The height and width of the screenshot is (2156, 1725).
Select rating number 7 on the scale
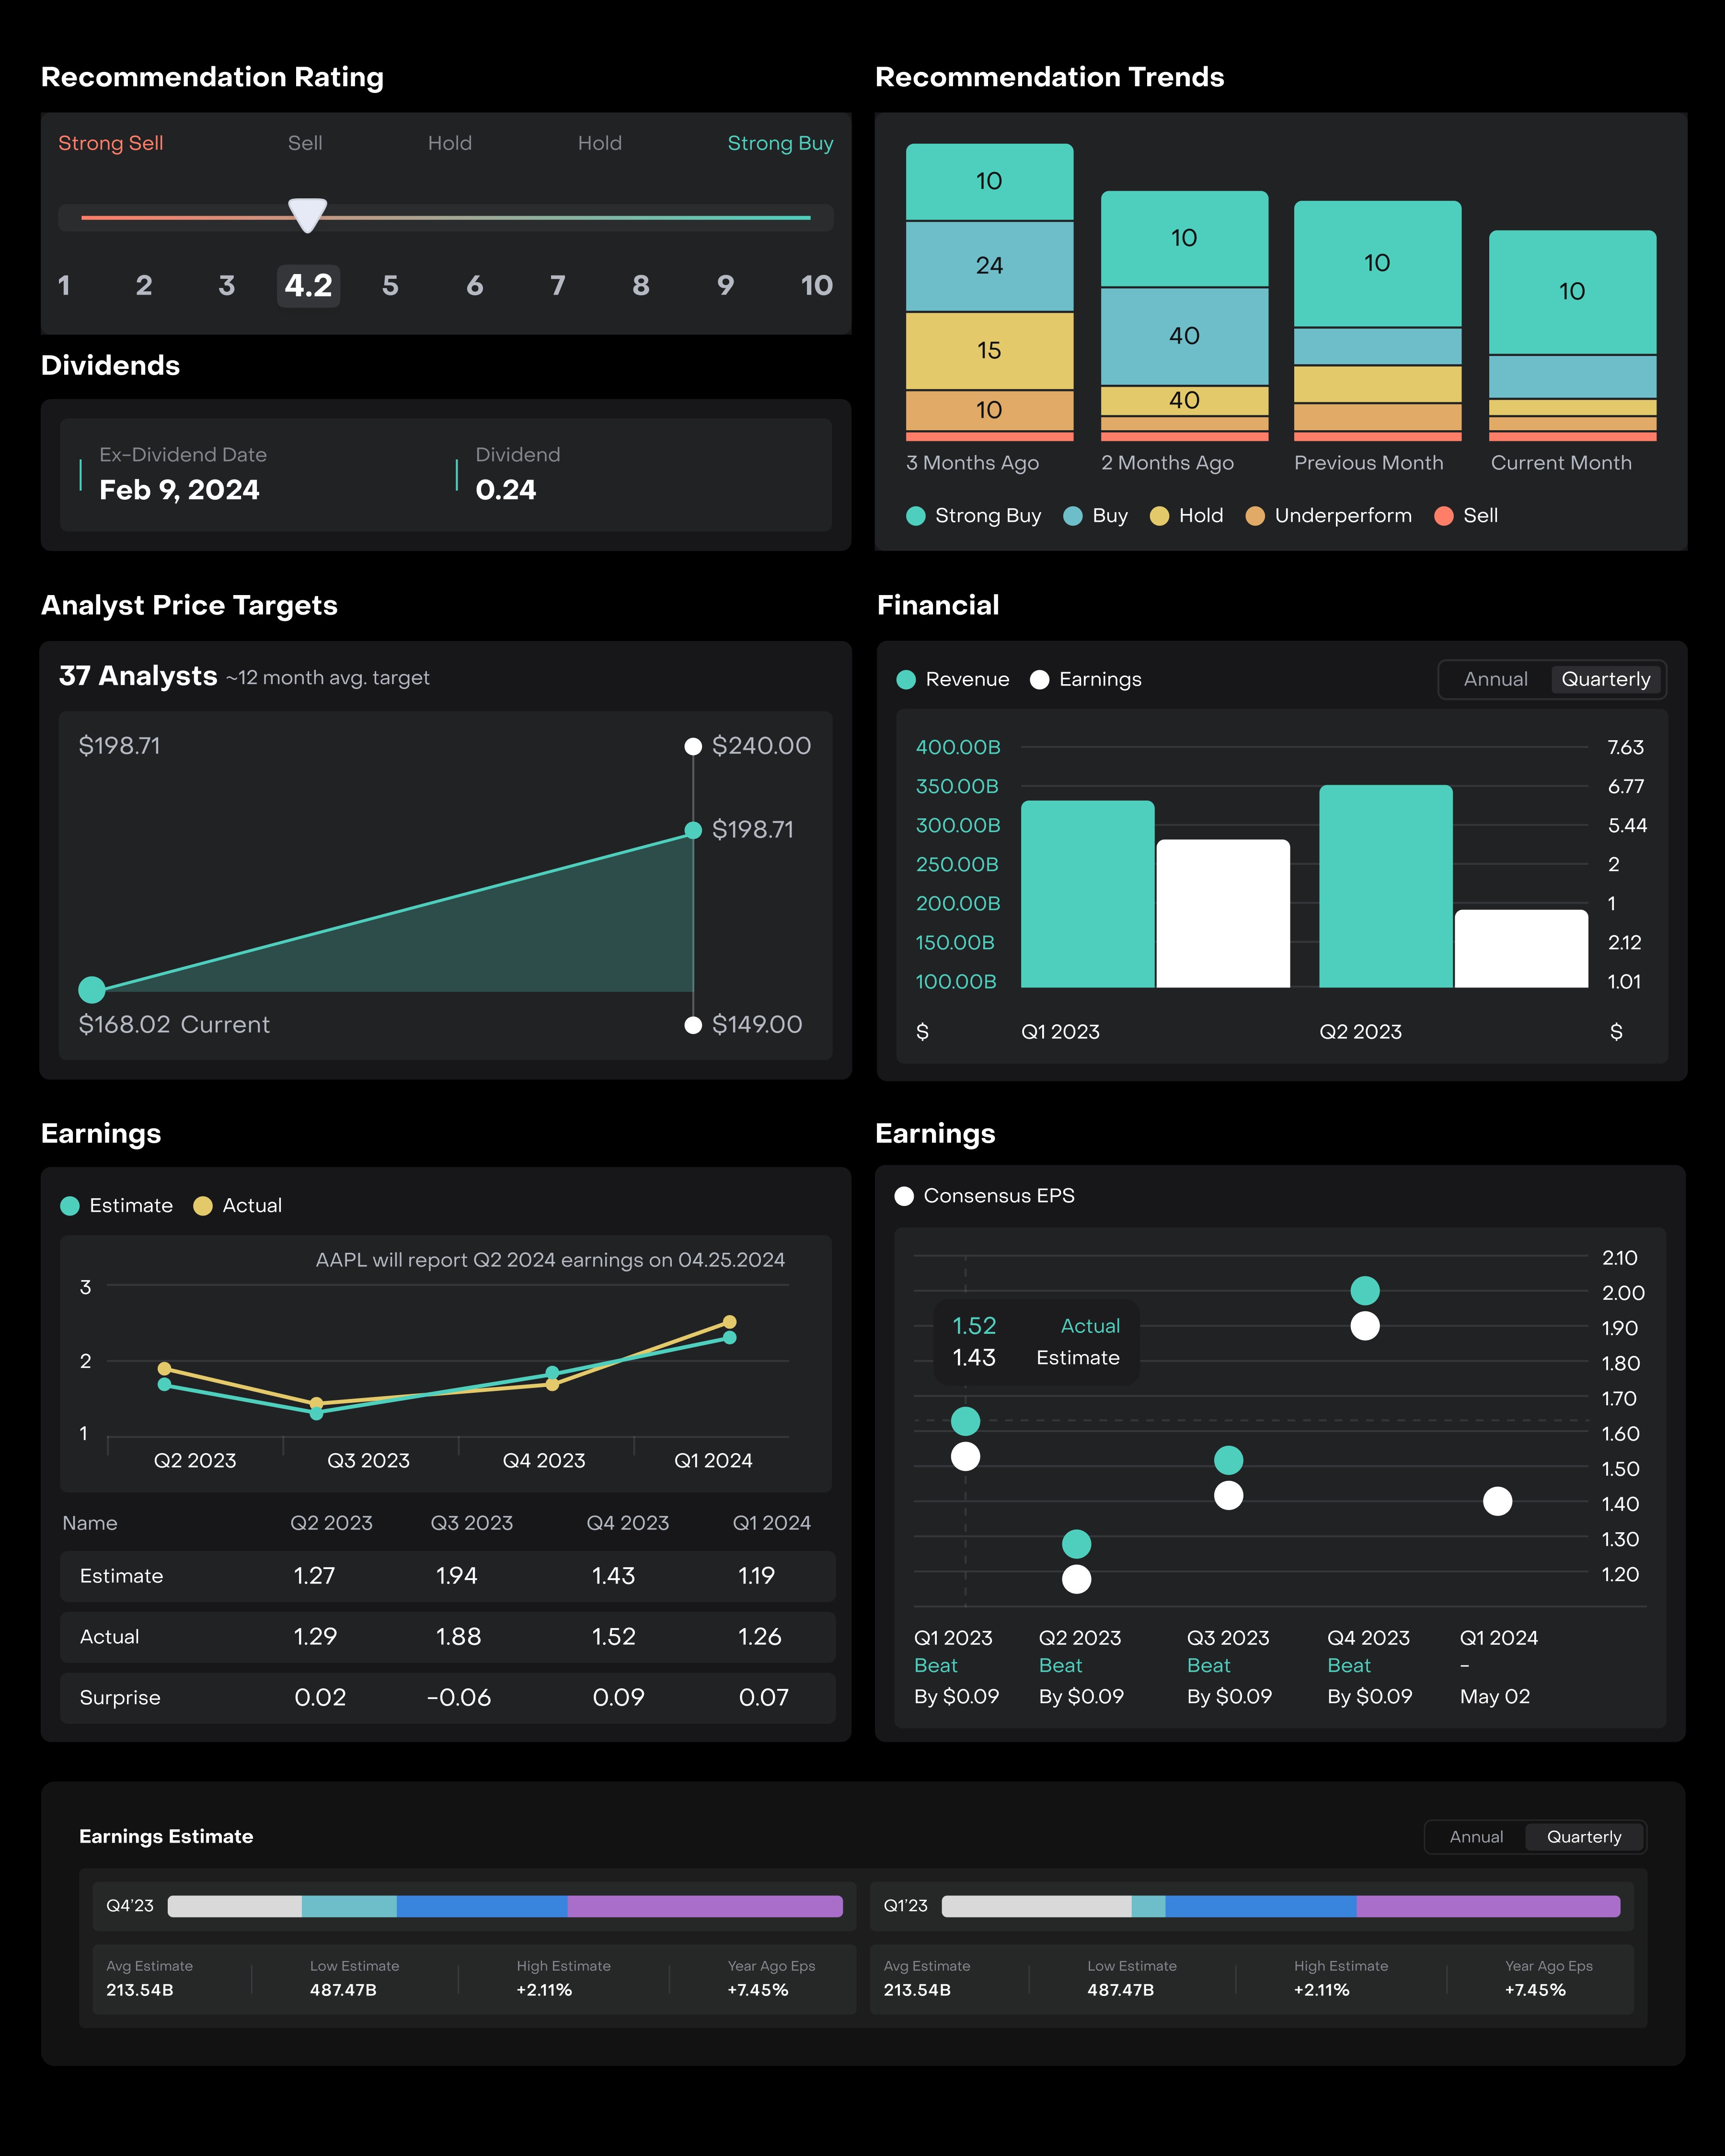click(x=558, y=286)
